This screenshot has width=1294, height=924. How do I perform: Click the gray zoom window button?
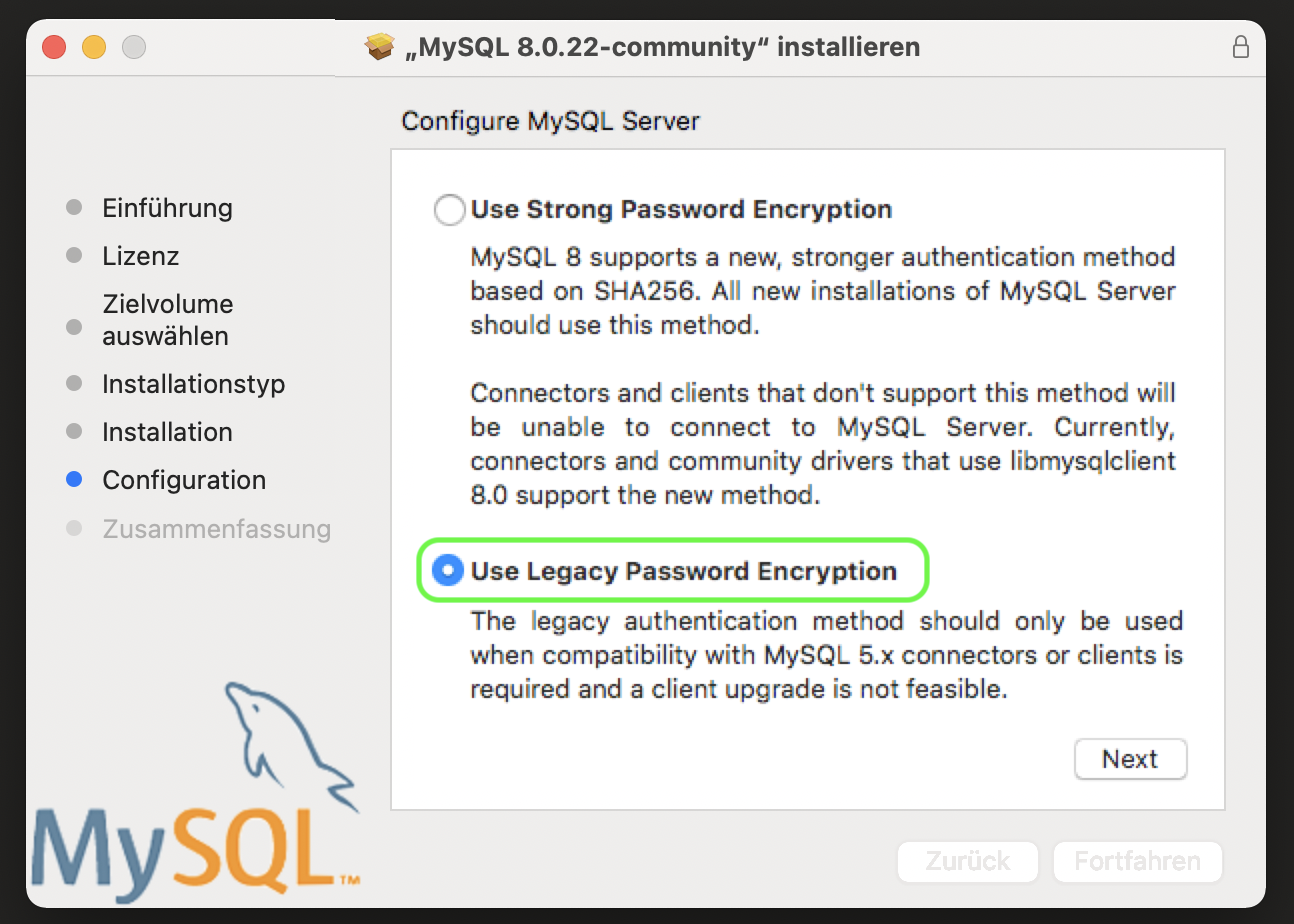point(134,47)
